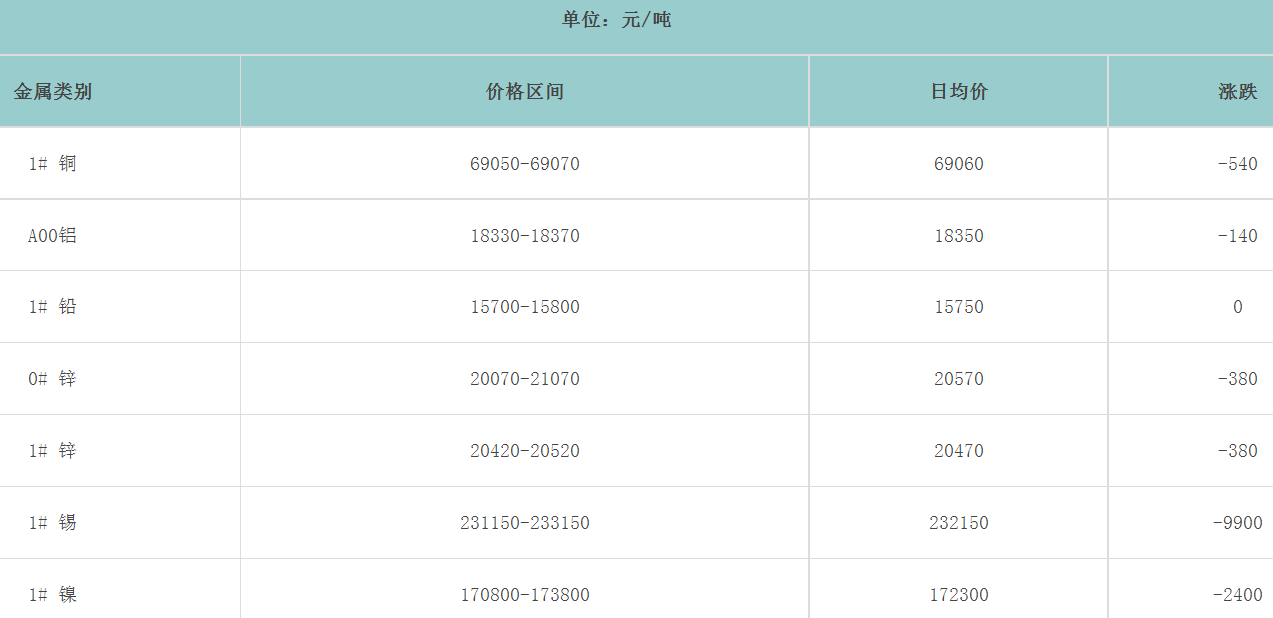Click the 1# 铅 metal name
Screen dimensions: 1273x618
tap(52, 307)
